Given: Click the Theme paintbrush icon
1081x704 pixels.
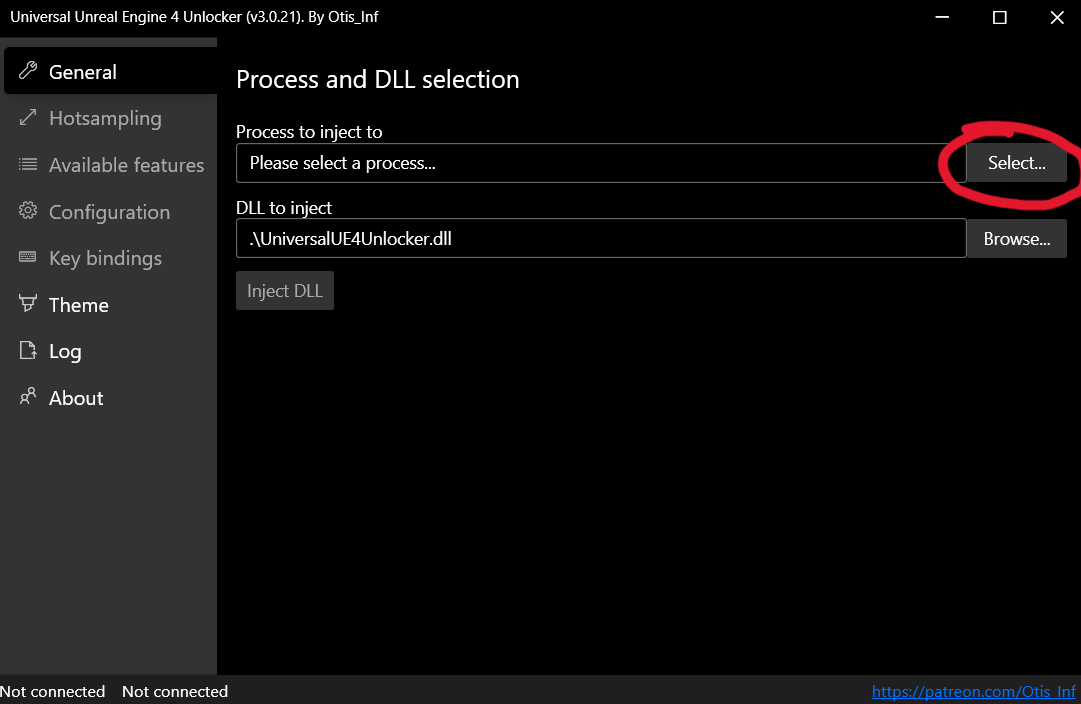Looking at the screenshot, I should [x=28, y=304].
